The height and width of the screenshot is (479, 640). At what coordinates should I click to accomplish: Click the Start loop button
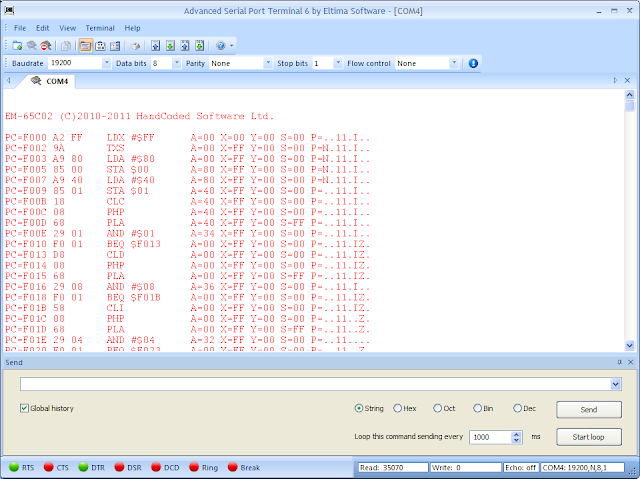click(589, 437)
